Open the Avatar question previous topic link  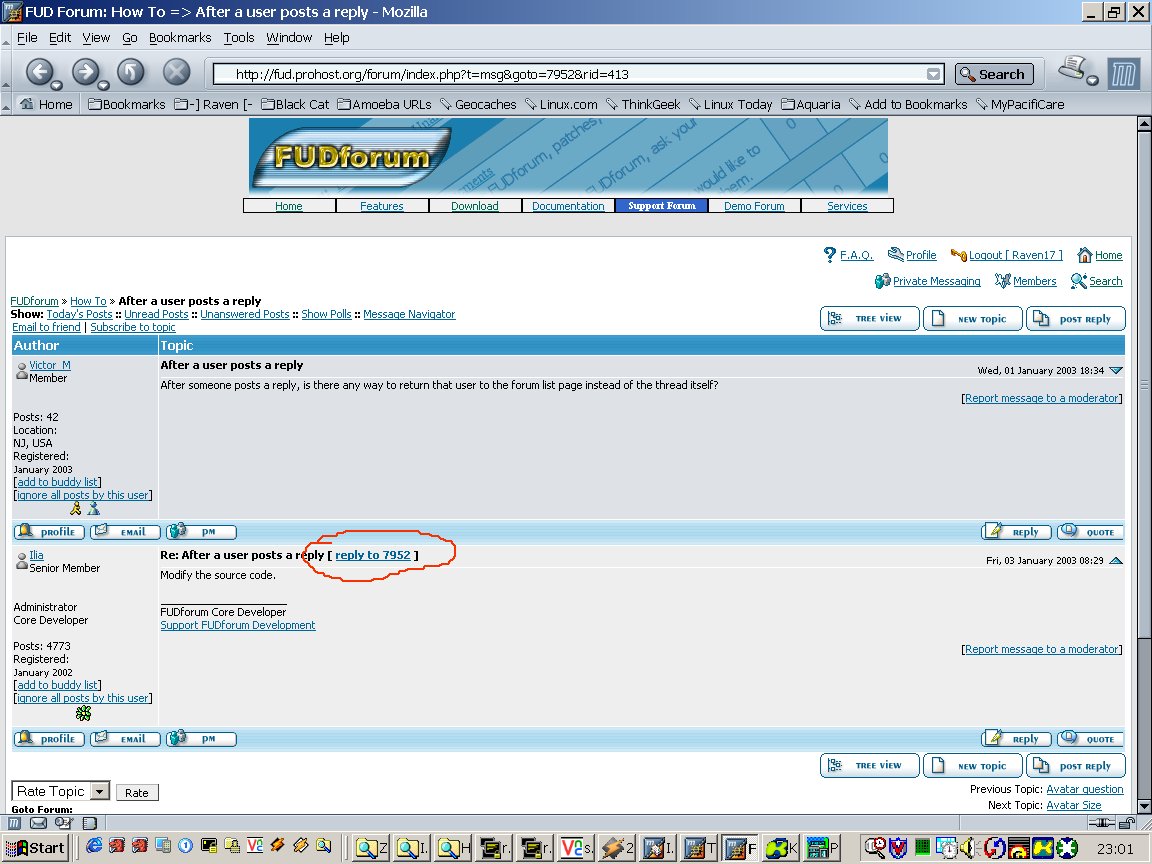tap(1084, 789)
